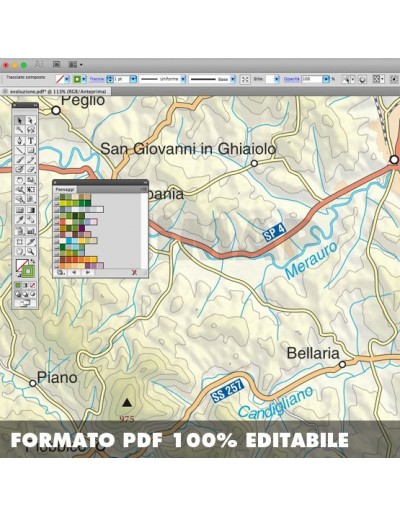Screen dimensions: 400x517
Task: Select the Blob Brush tool
Action: tap(20, 169)
